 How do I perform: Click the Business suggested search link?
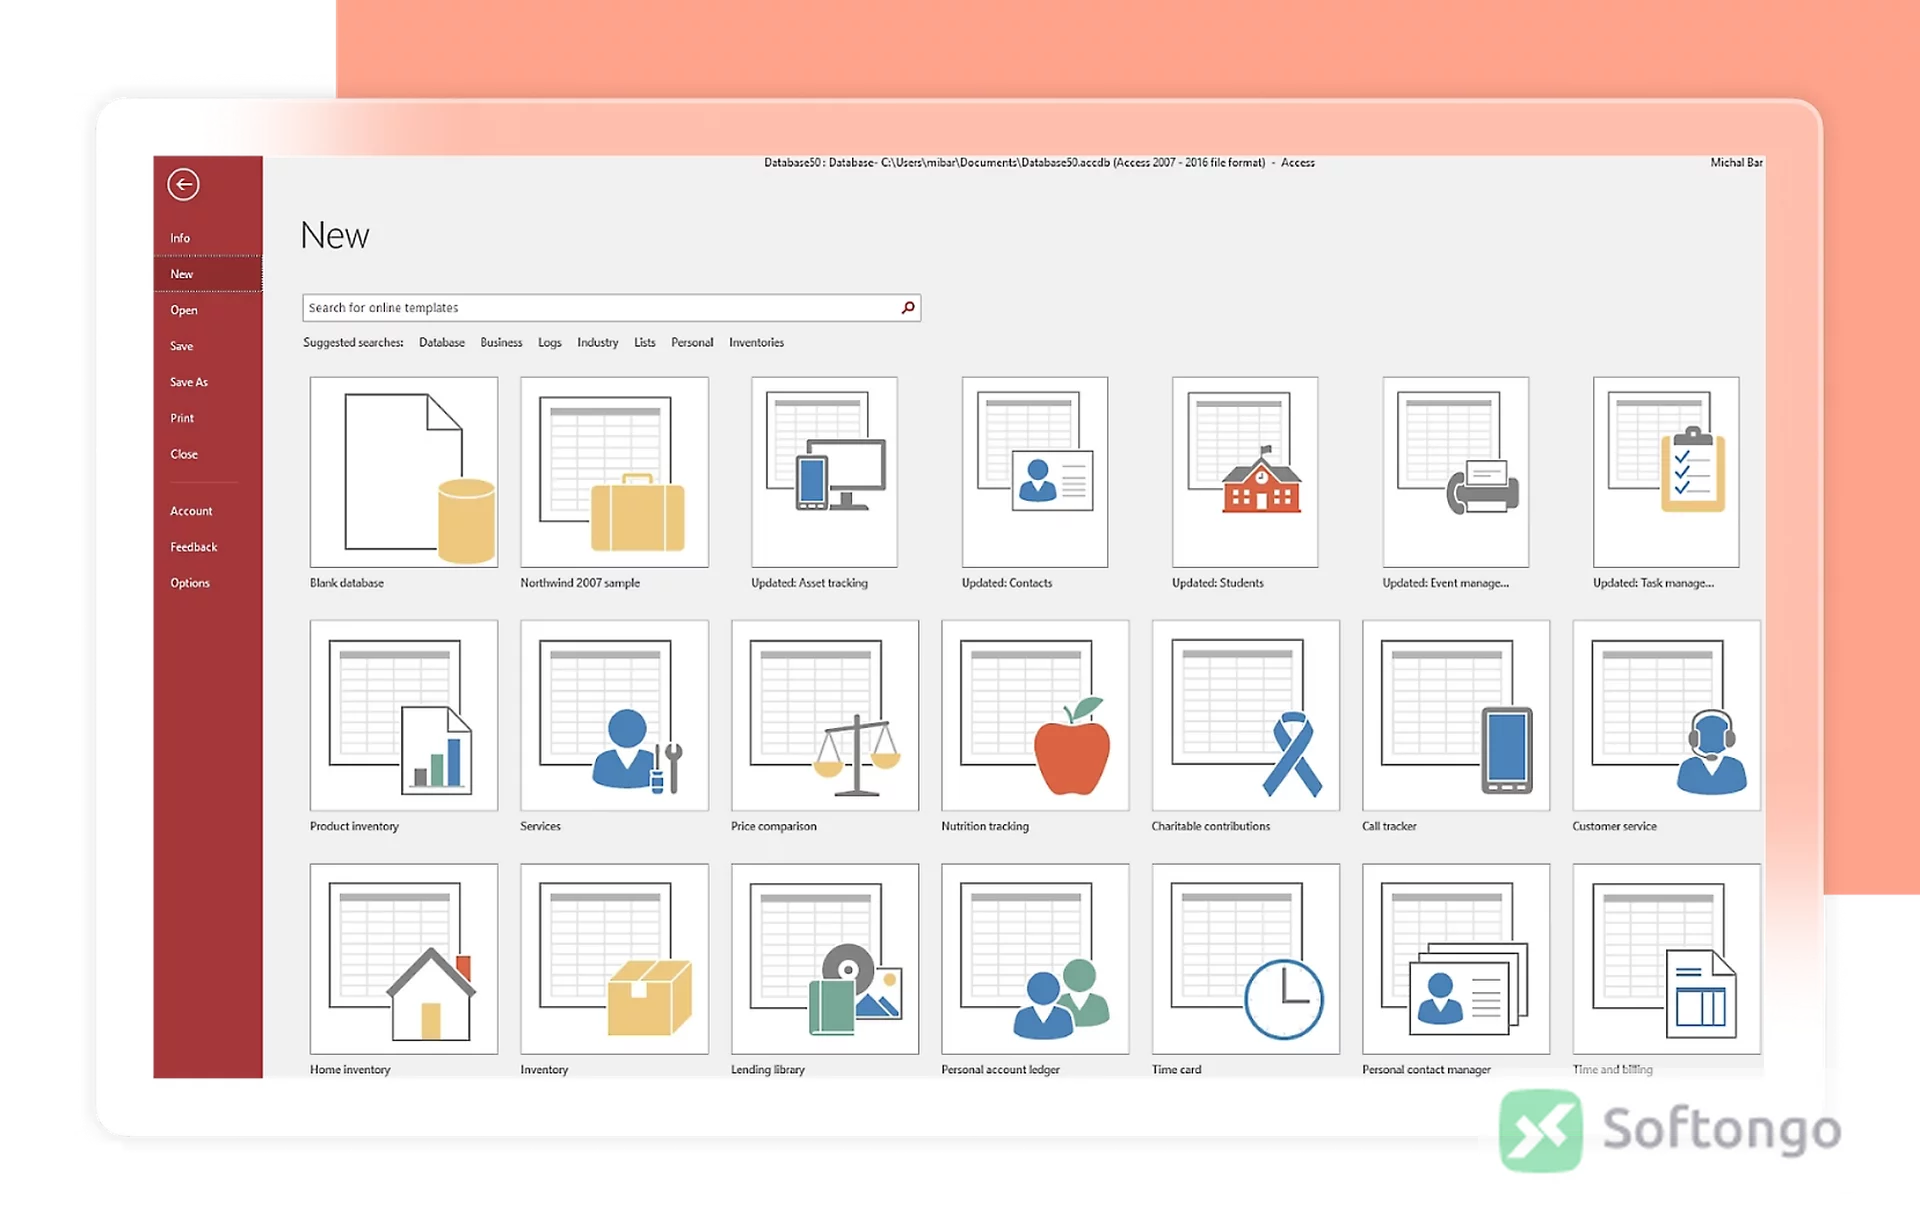coord(501,342)
